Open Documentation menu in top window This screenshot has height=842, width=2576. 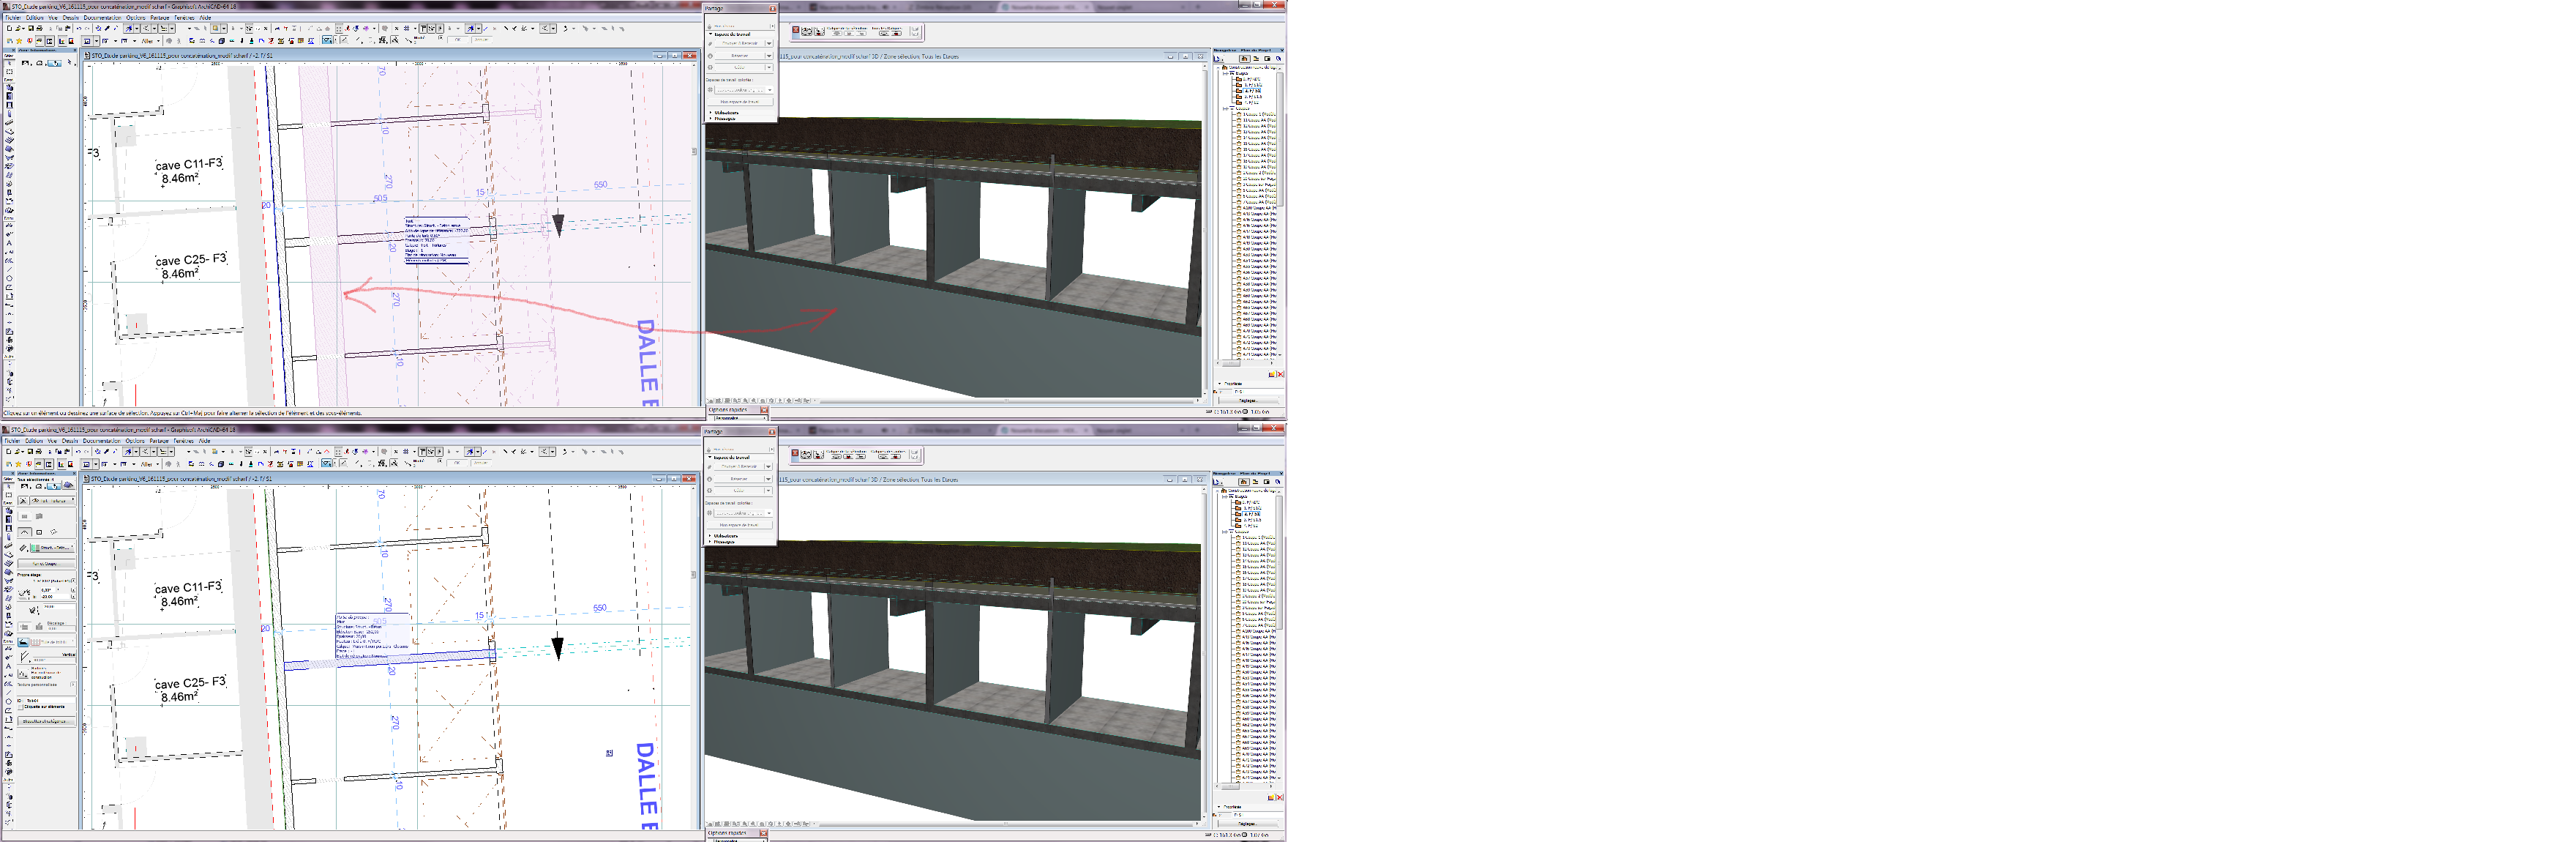click(x=103, y=18)
